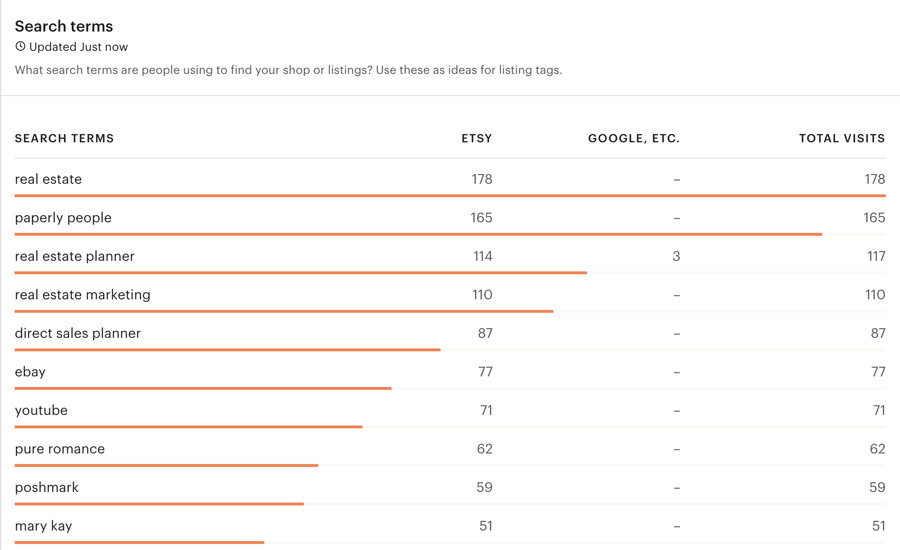Sort by TOTAL VISITS column header
This screenshot has width=900, height=550.
[x=842, y=138]
